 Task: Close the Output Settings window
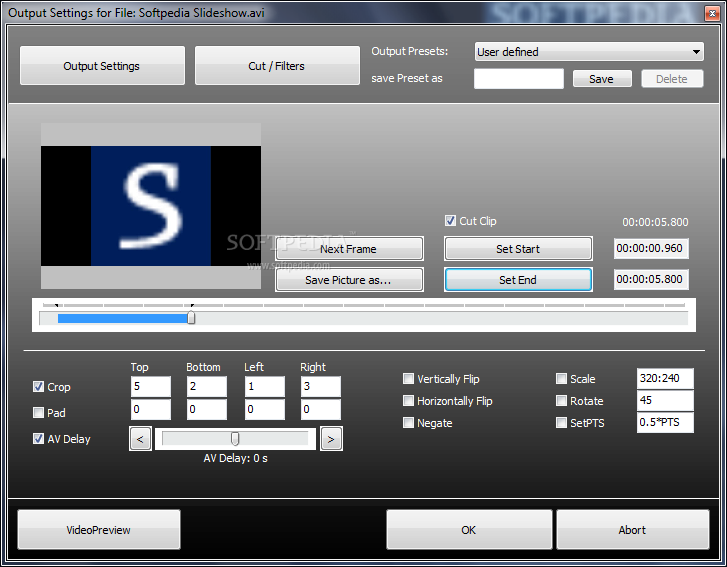pos(712,13)
